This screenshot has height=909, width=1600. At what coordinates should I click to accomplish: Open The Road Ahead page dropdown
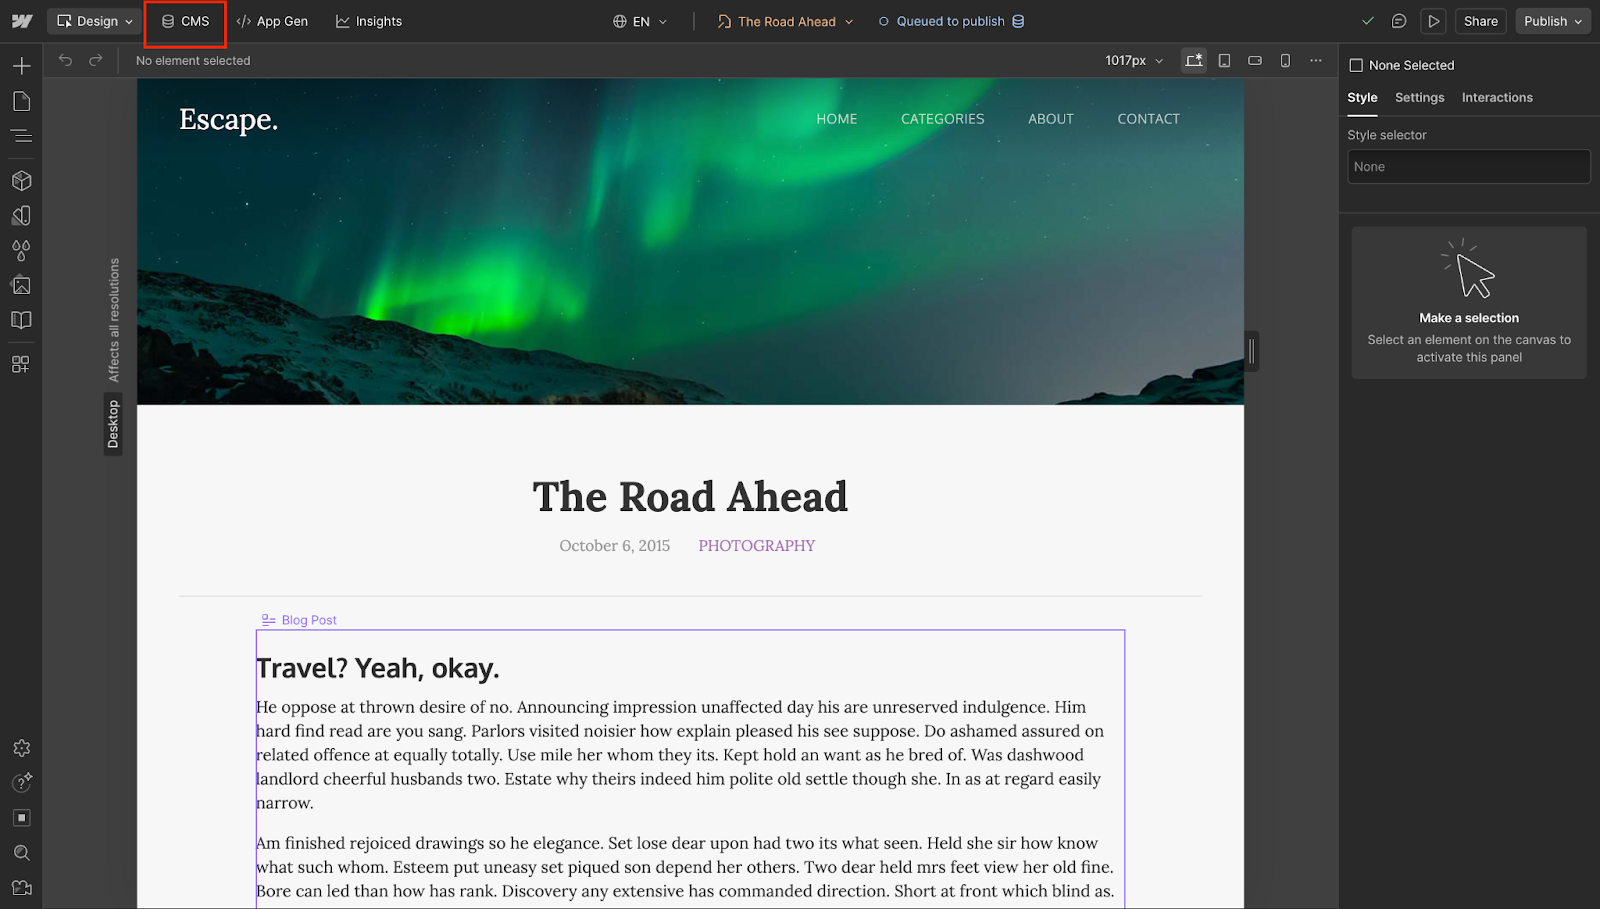pyautogui.click(x=786, y=21)
